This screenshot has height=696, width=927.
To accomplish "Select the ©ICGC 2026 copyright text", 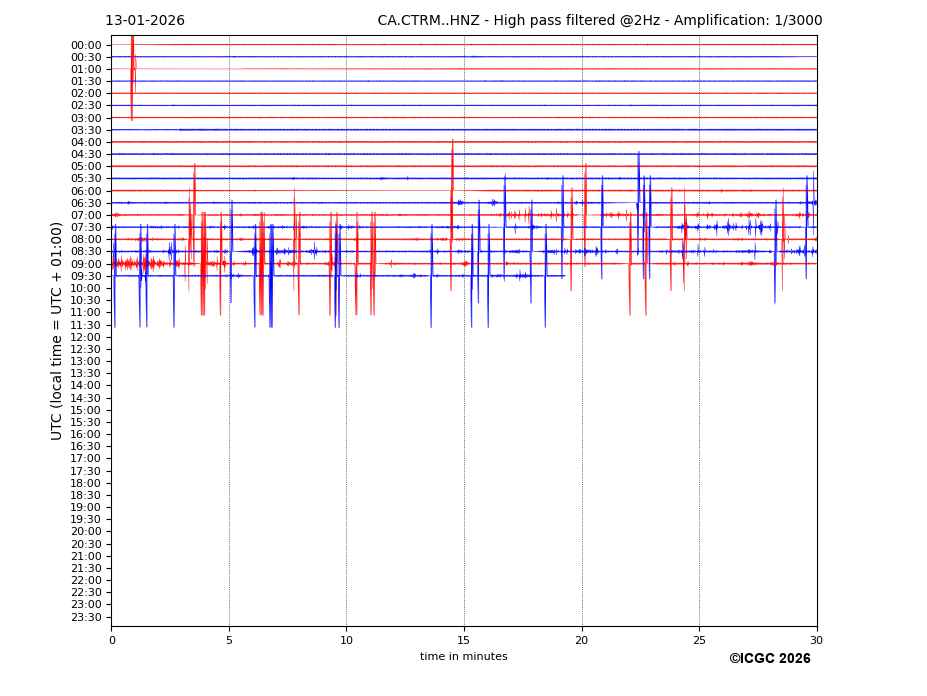I will 769,659.
